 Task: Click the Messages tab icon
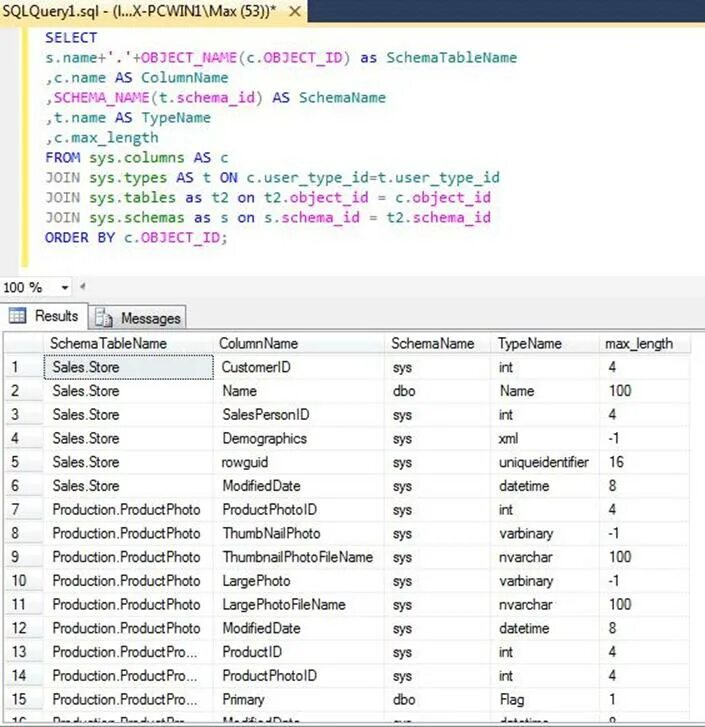click(103, 318)
